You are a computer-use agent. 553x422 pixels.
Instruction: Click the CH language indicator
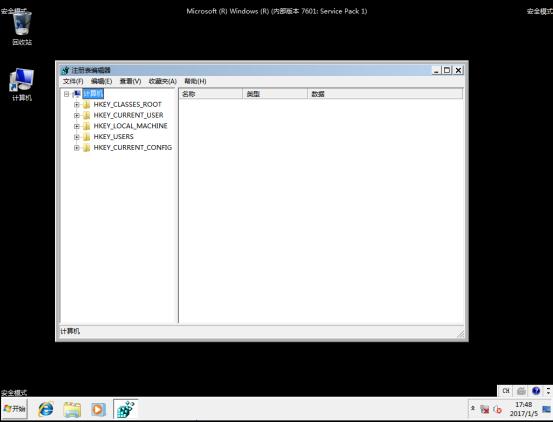click(x=506, y=391)
